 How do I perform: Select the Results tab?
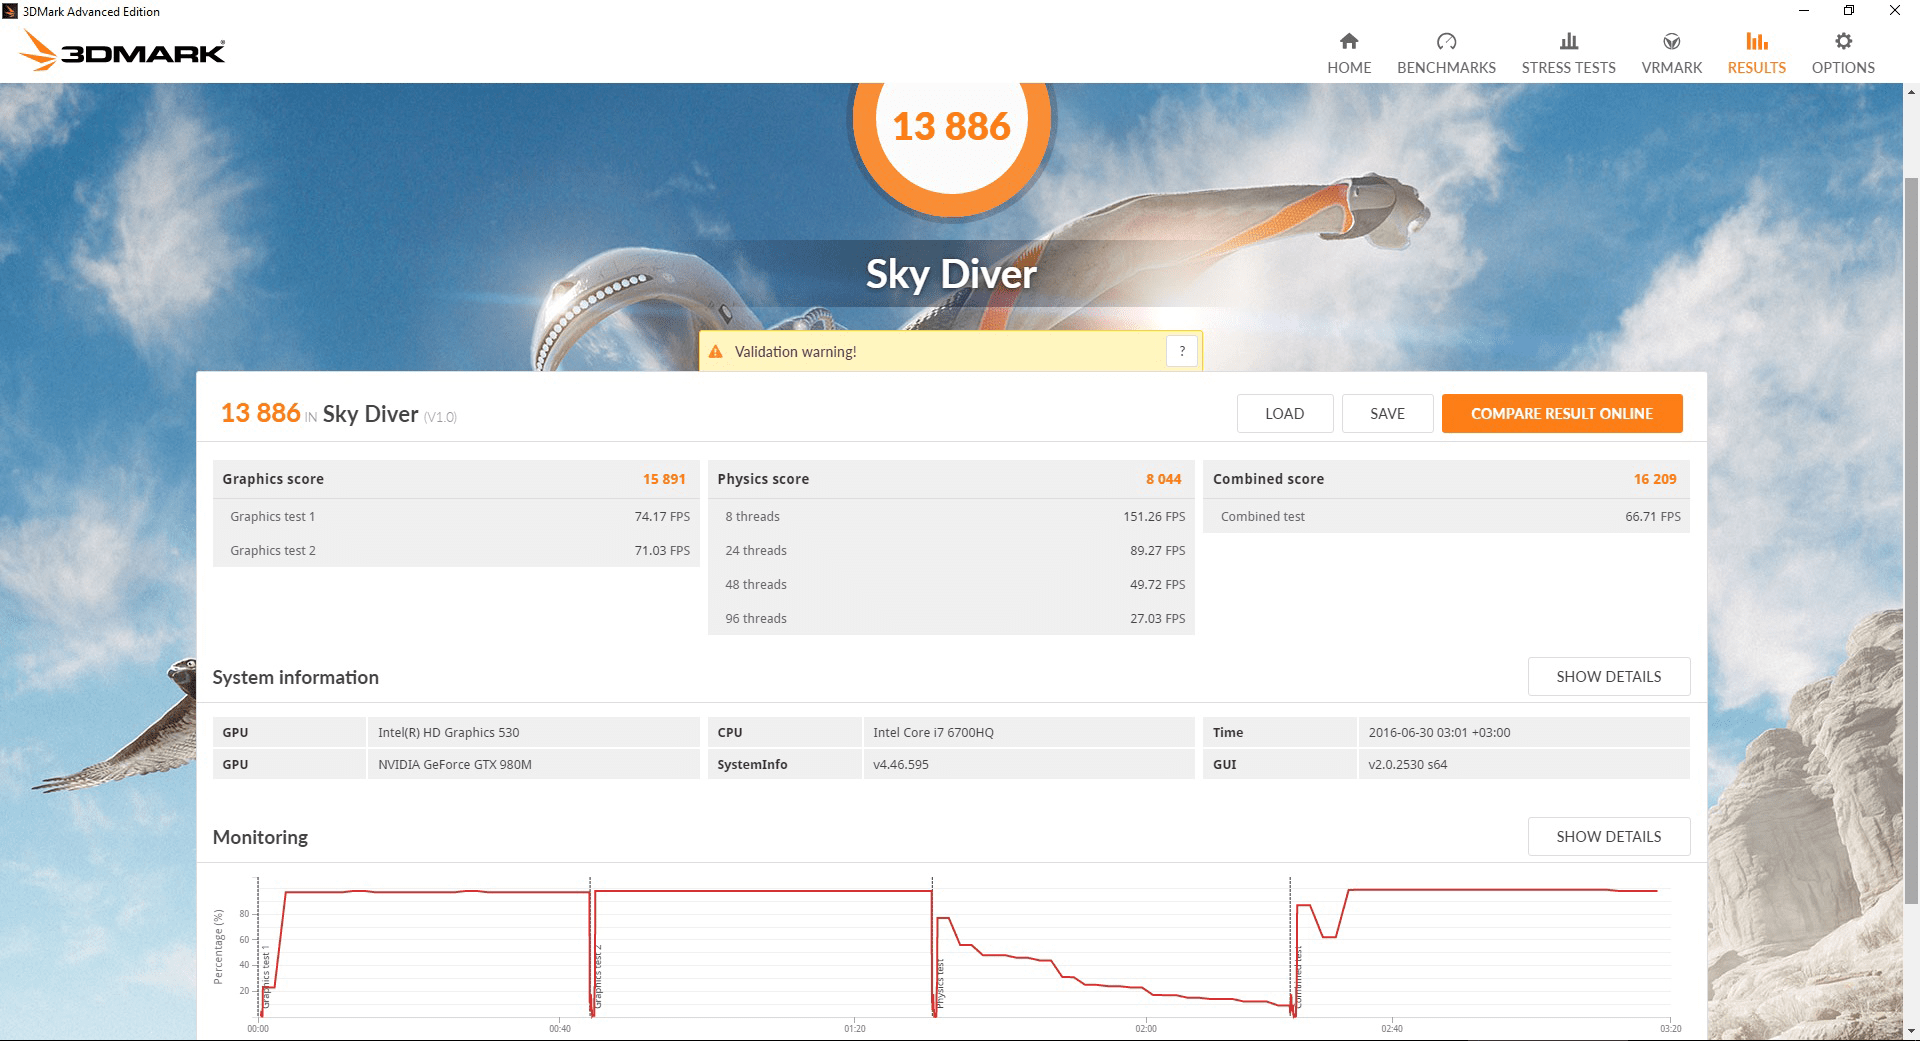click(1756, 53)
